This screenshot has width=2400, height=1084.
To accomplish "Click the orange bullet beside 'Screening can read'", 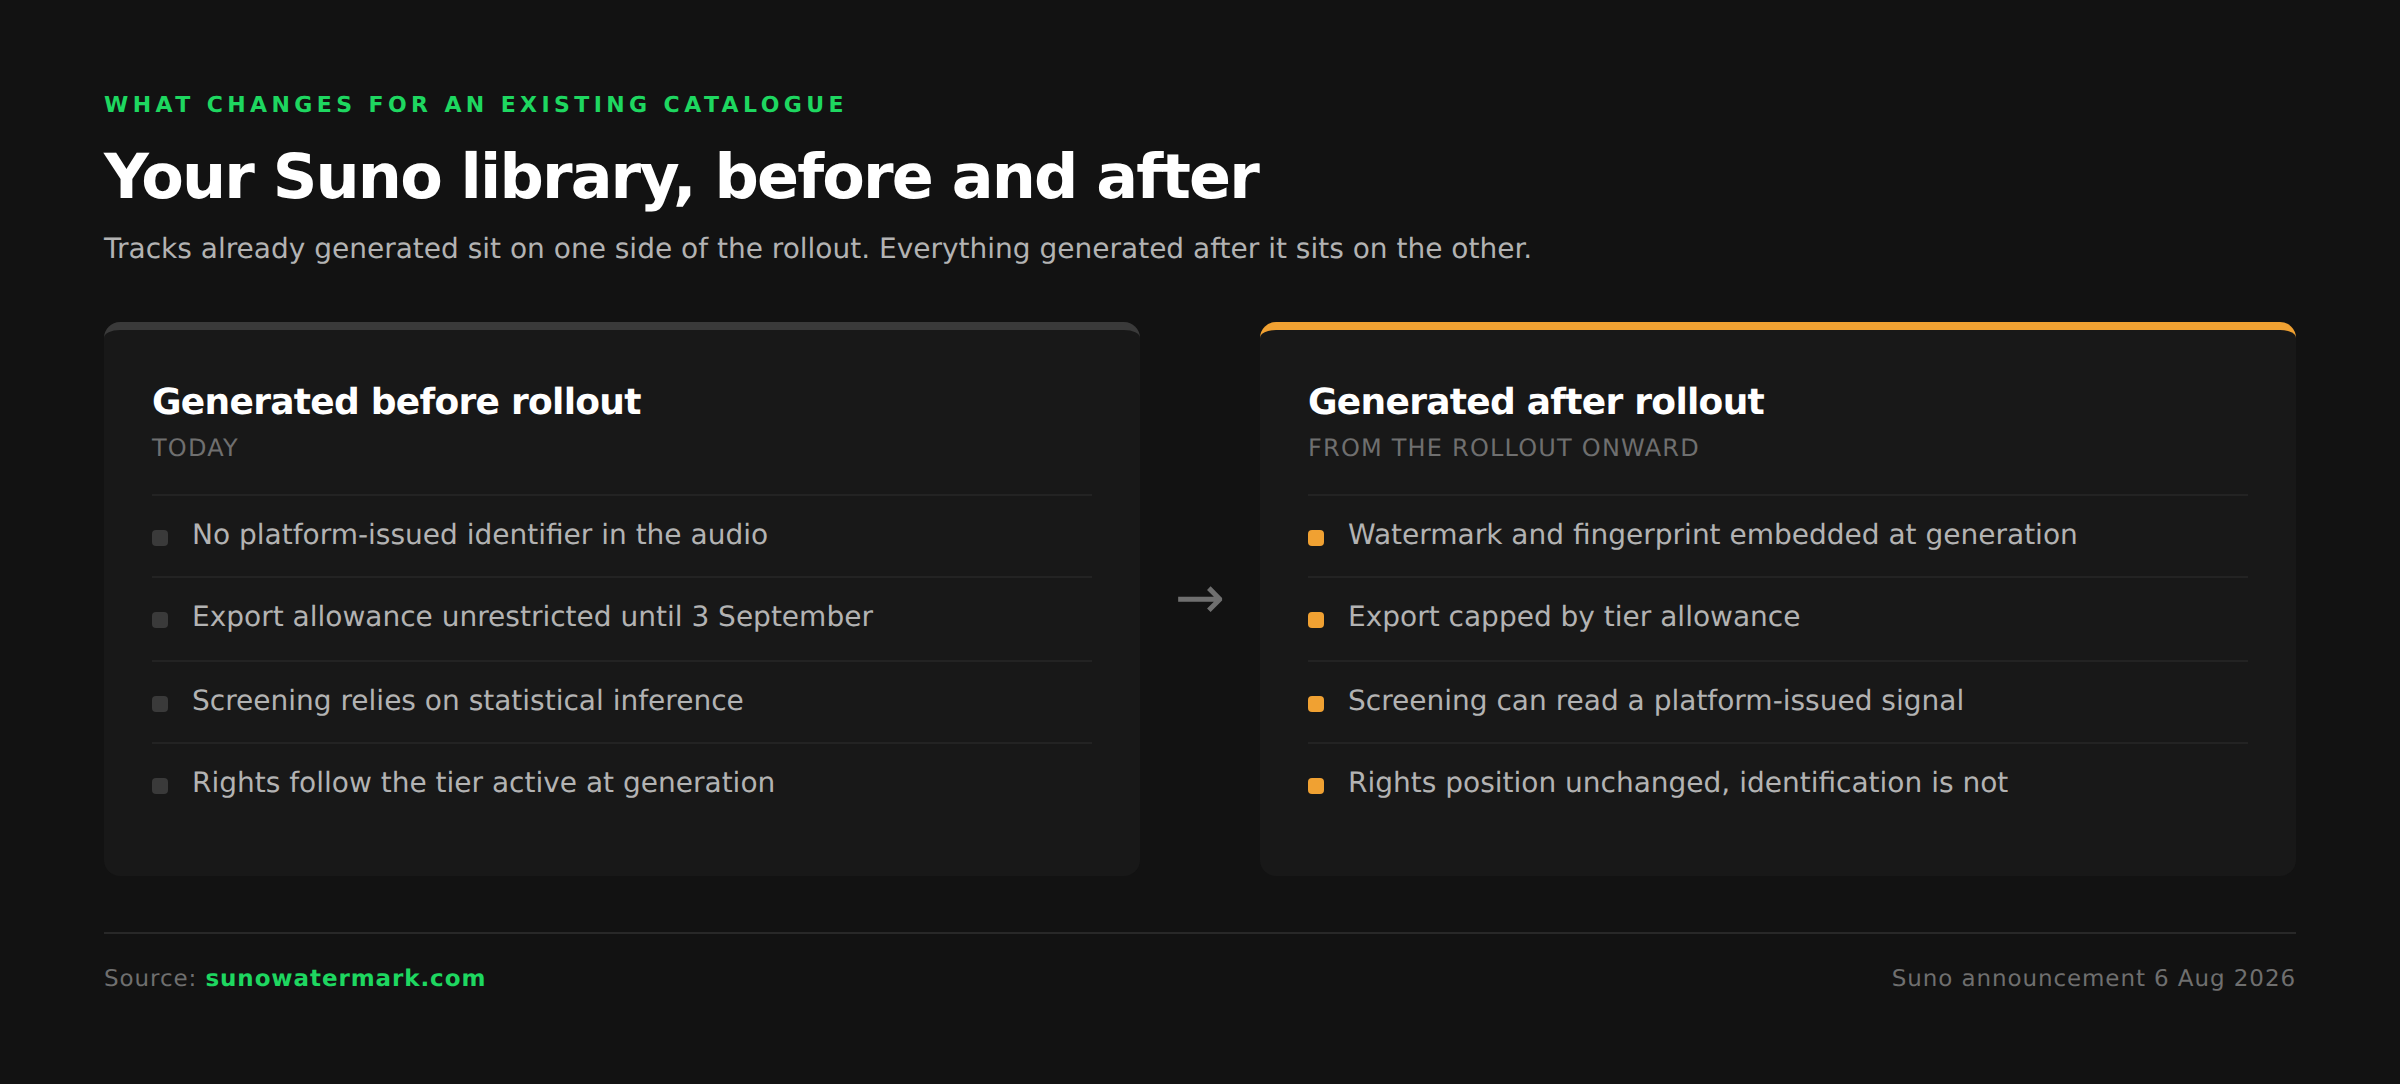I will click(x=1316, y=704).
